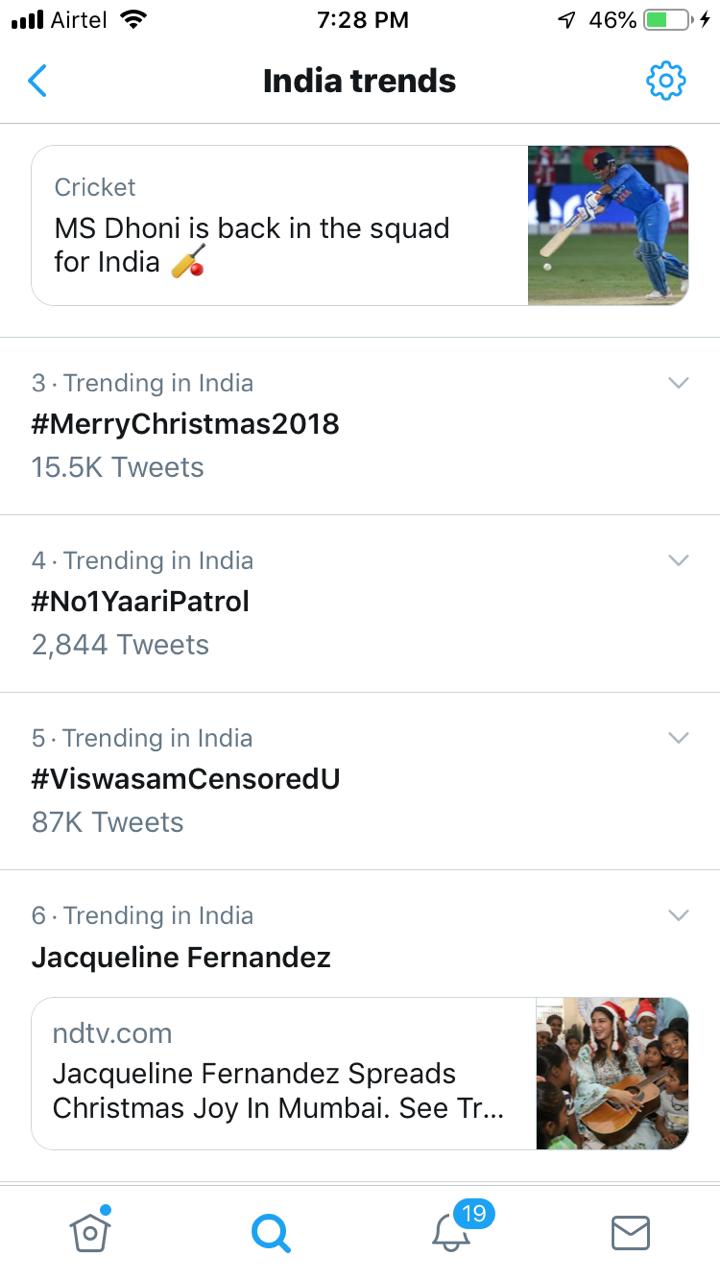Go to Home tab icon

coord(90,1232)
